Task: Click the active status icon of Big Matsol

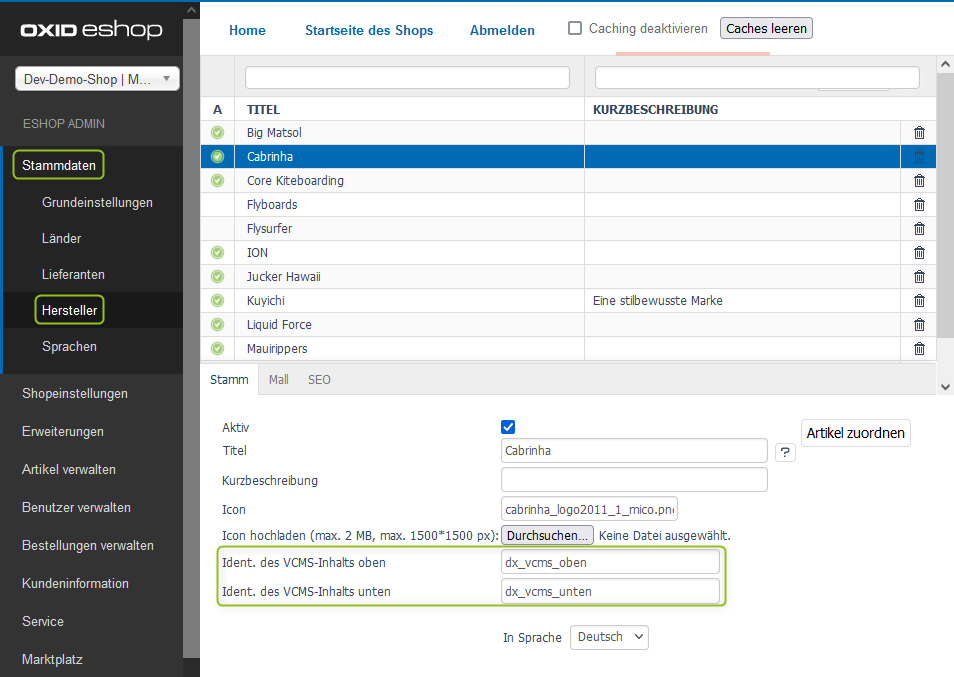Action: pyautogui.click(x=217, y=133)
